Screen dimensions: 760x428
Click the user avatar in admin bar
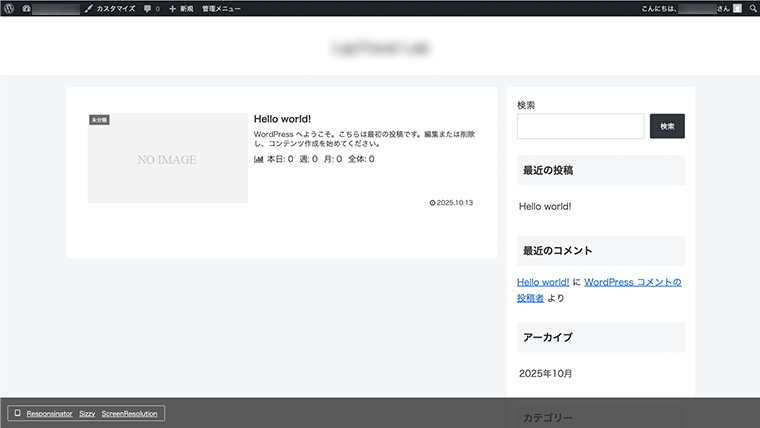[737, 8]
